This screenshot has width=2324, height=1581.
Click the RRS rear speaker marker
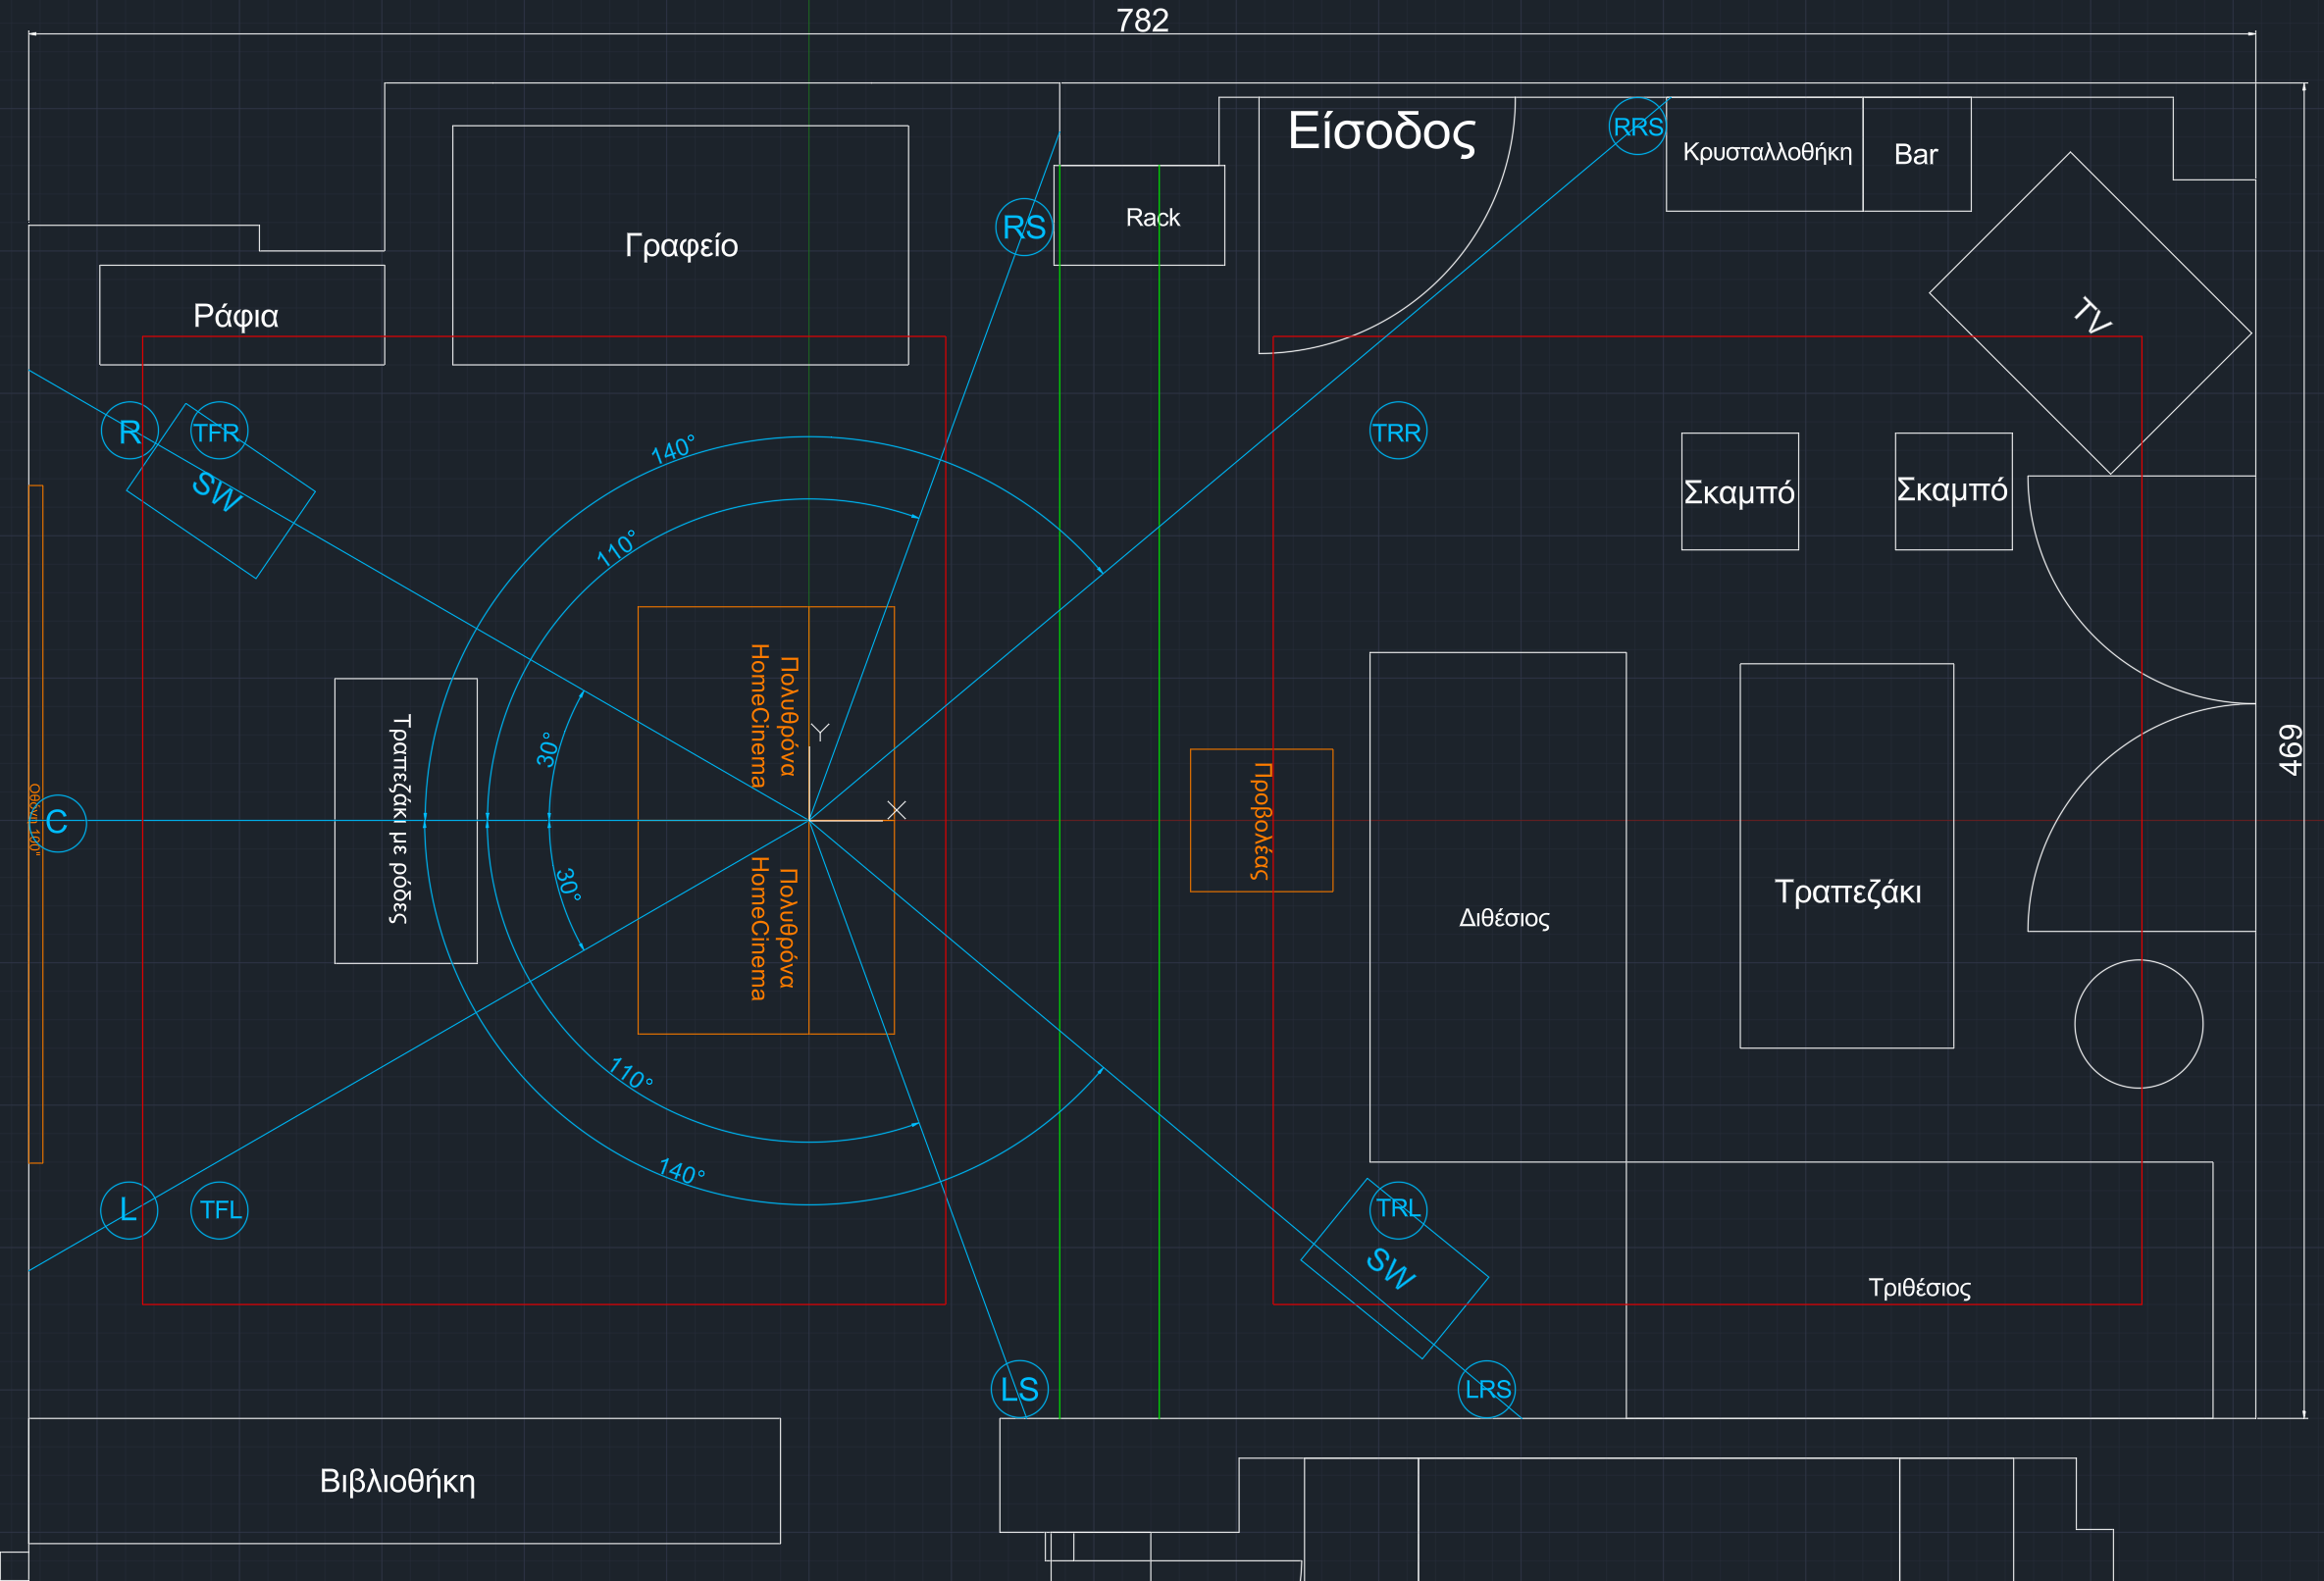pyautogui.click(x=1637, y=126)
